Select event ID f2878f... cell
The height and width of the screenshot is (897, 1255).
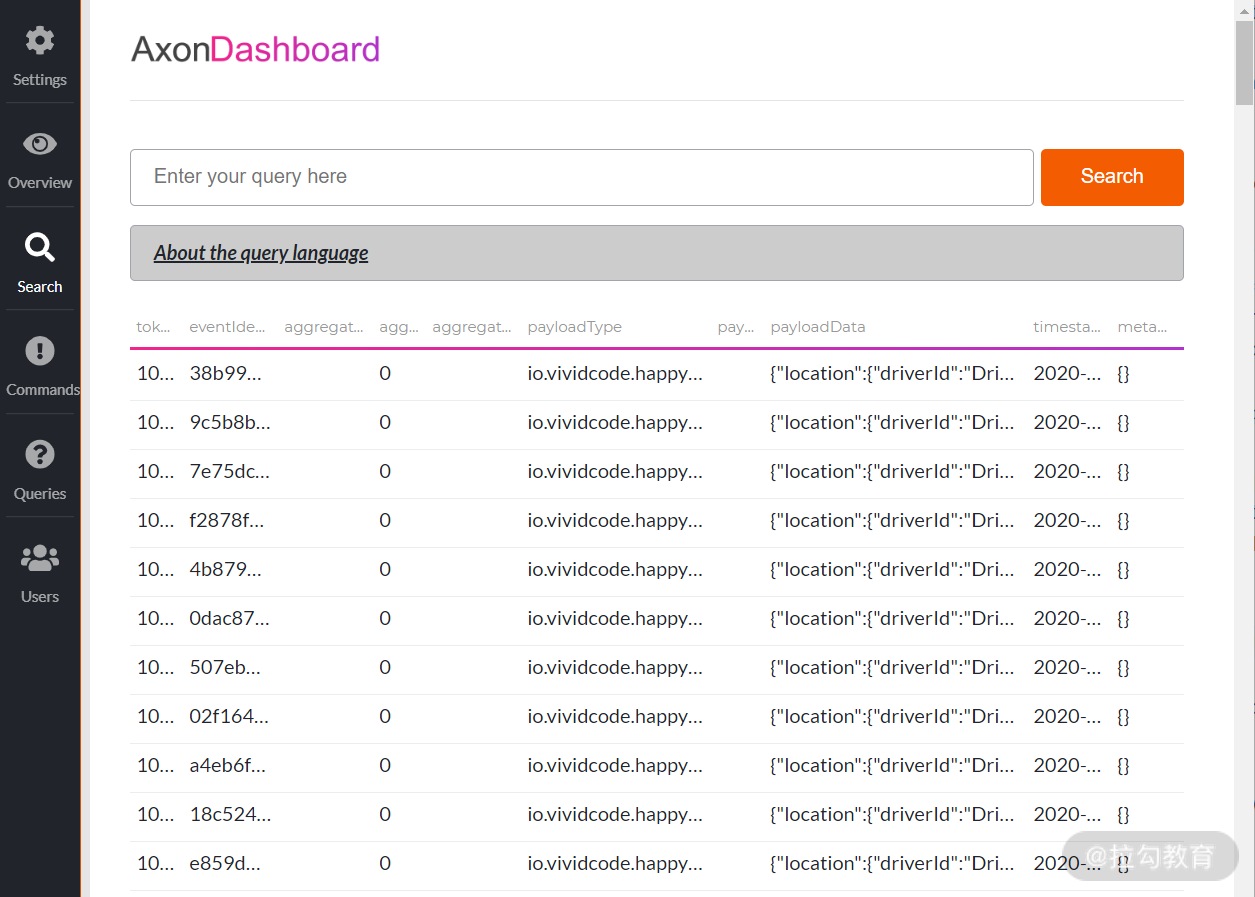click(x=227, y=521)
